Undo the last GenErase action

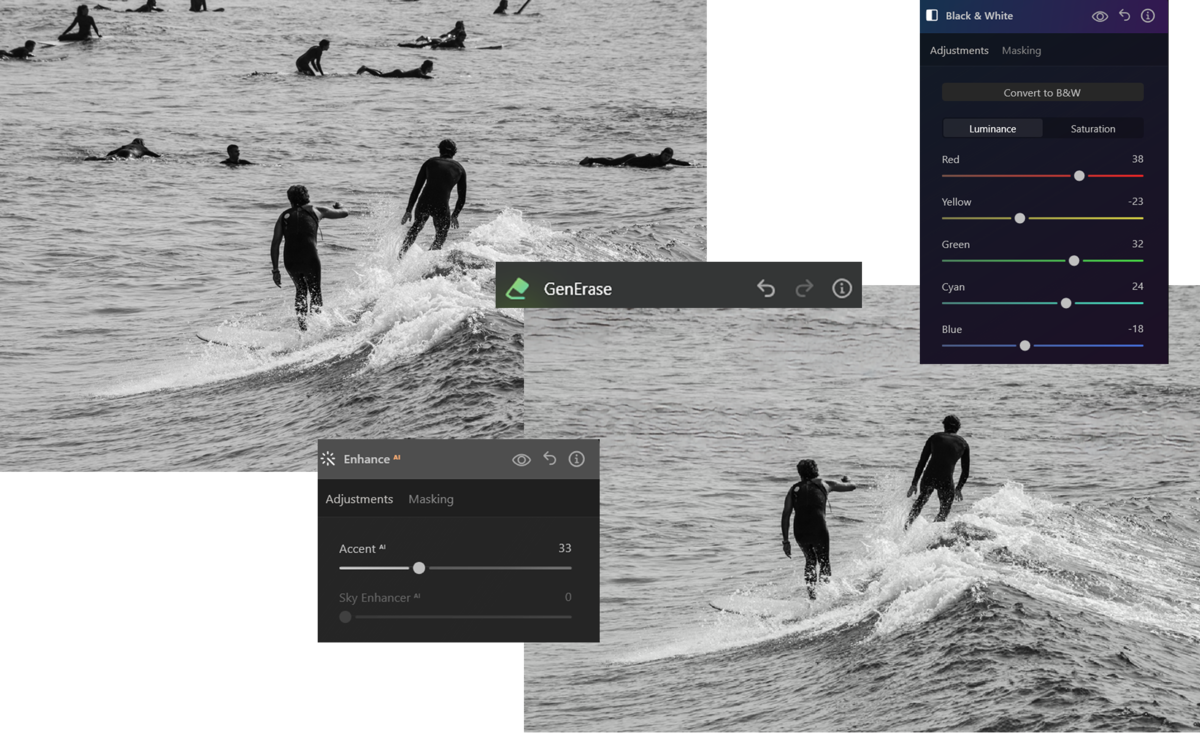click(766, 289)
